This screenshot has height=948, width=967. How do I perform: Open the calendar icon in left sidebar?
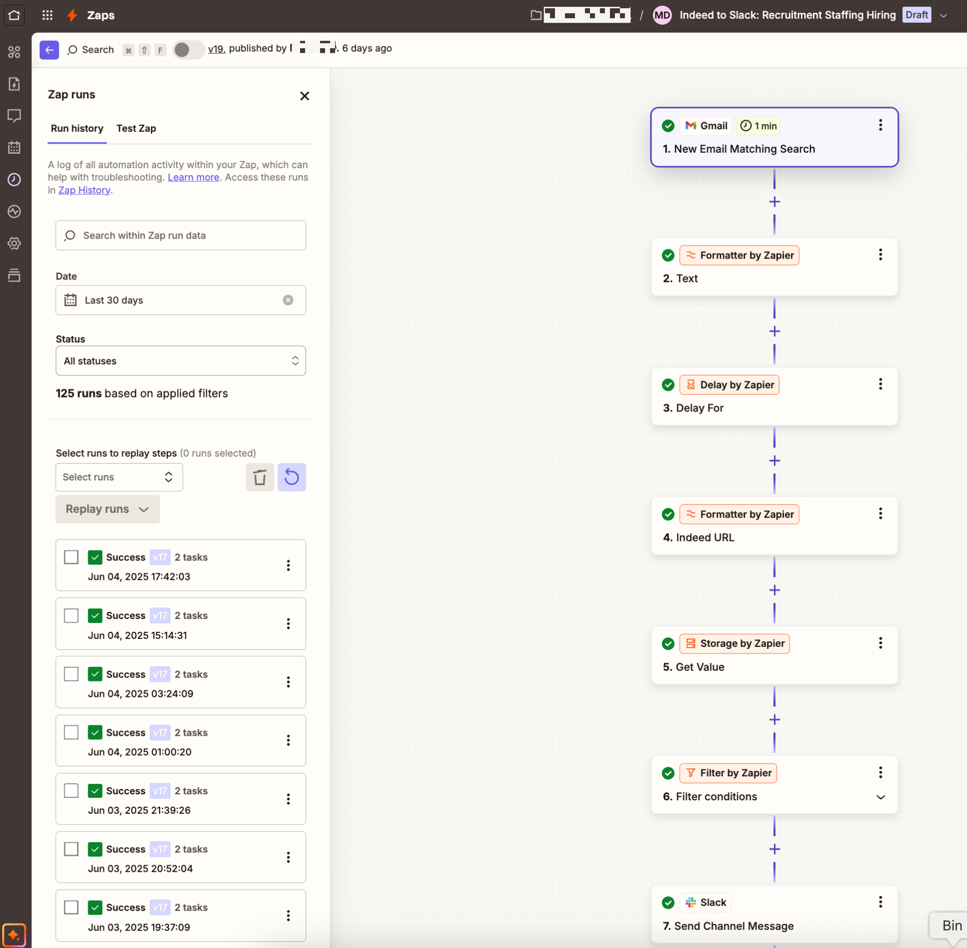click(14, 147)
